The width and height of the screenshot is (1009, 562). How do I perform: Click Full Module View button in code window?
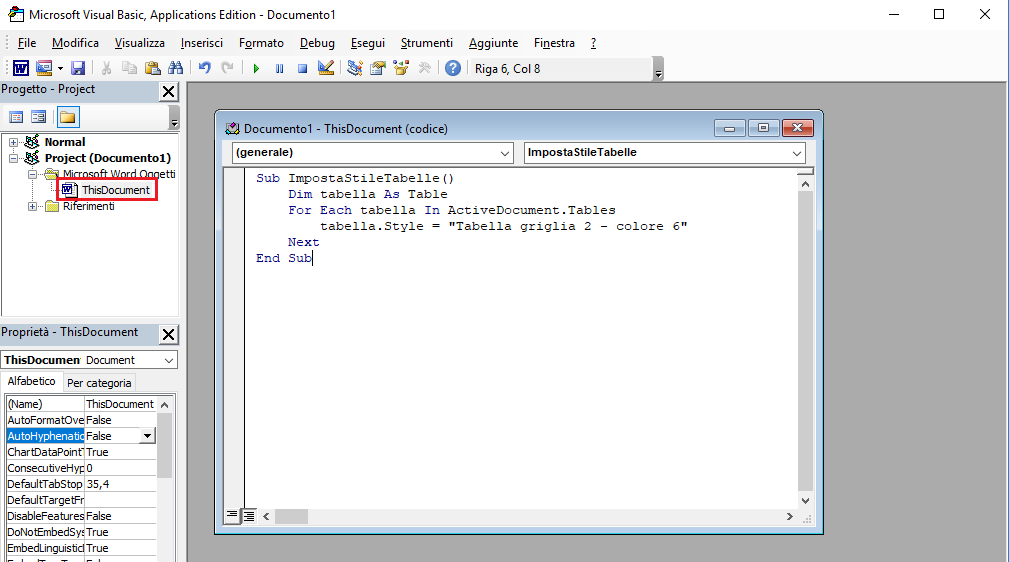[x=248, y=516]
